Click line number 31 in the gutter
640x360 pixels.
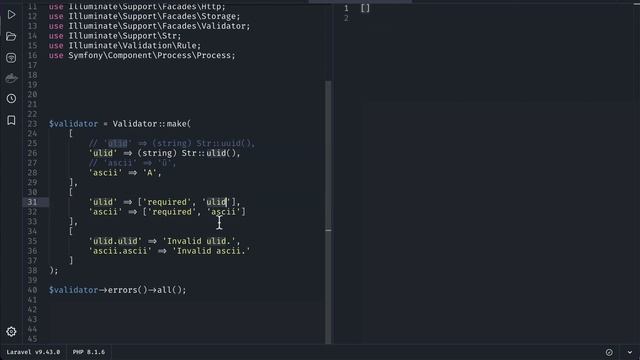(32, 202)
